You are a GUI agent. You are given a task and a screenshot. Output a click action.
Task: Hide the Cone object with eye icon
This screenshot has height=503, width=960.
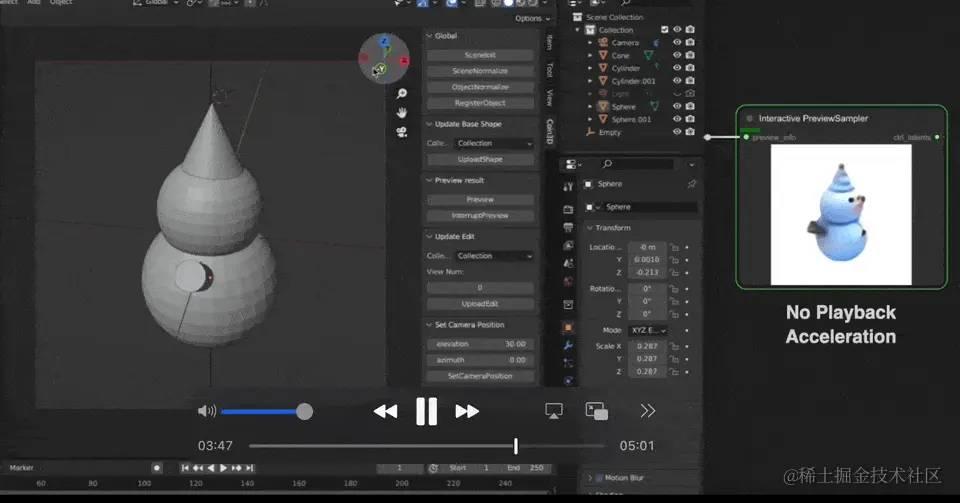677,55
